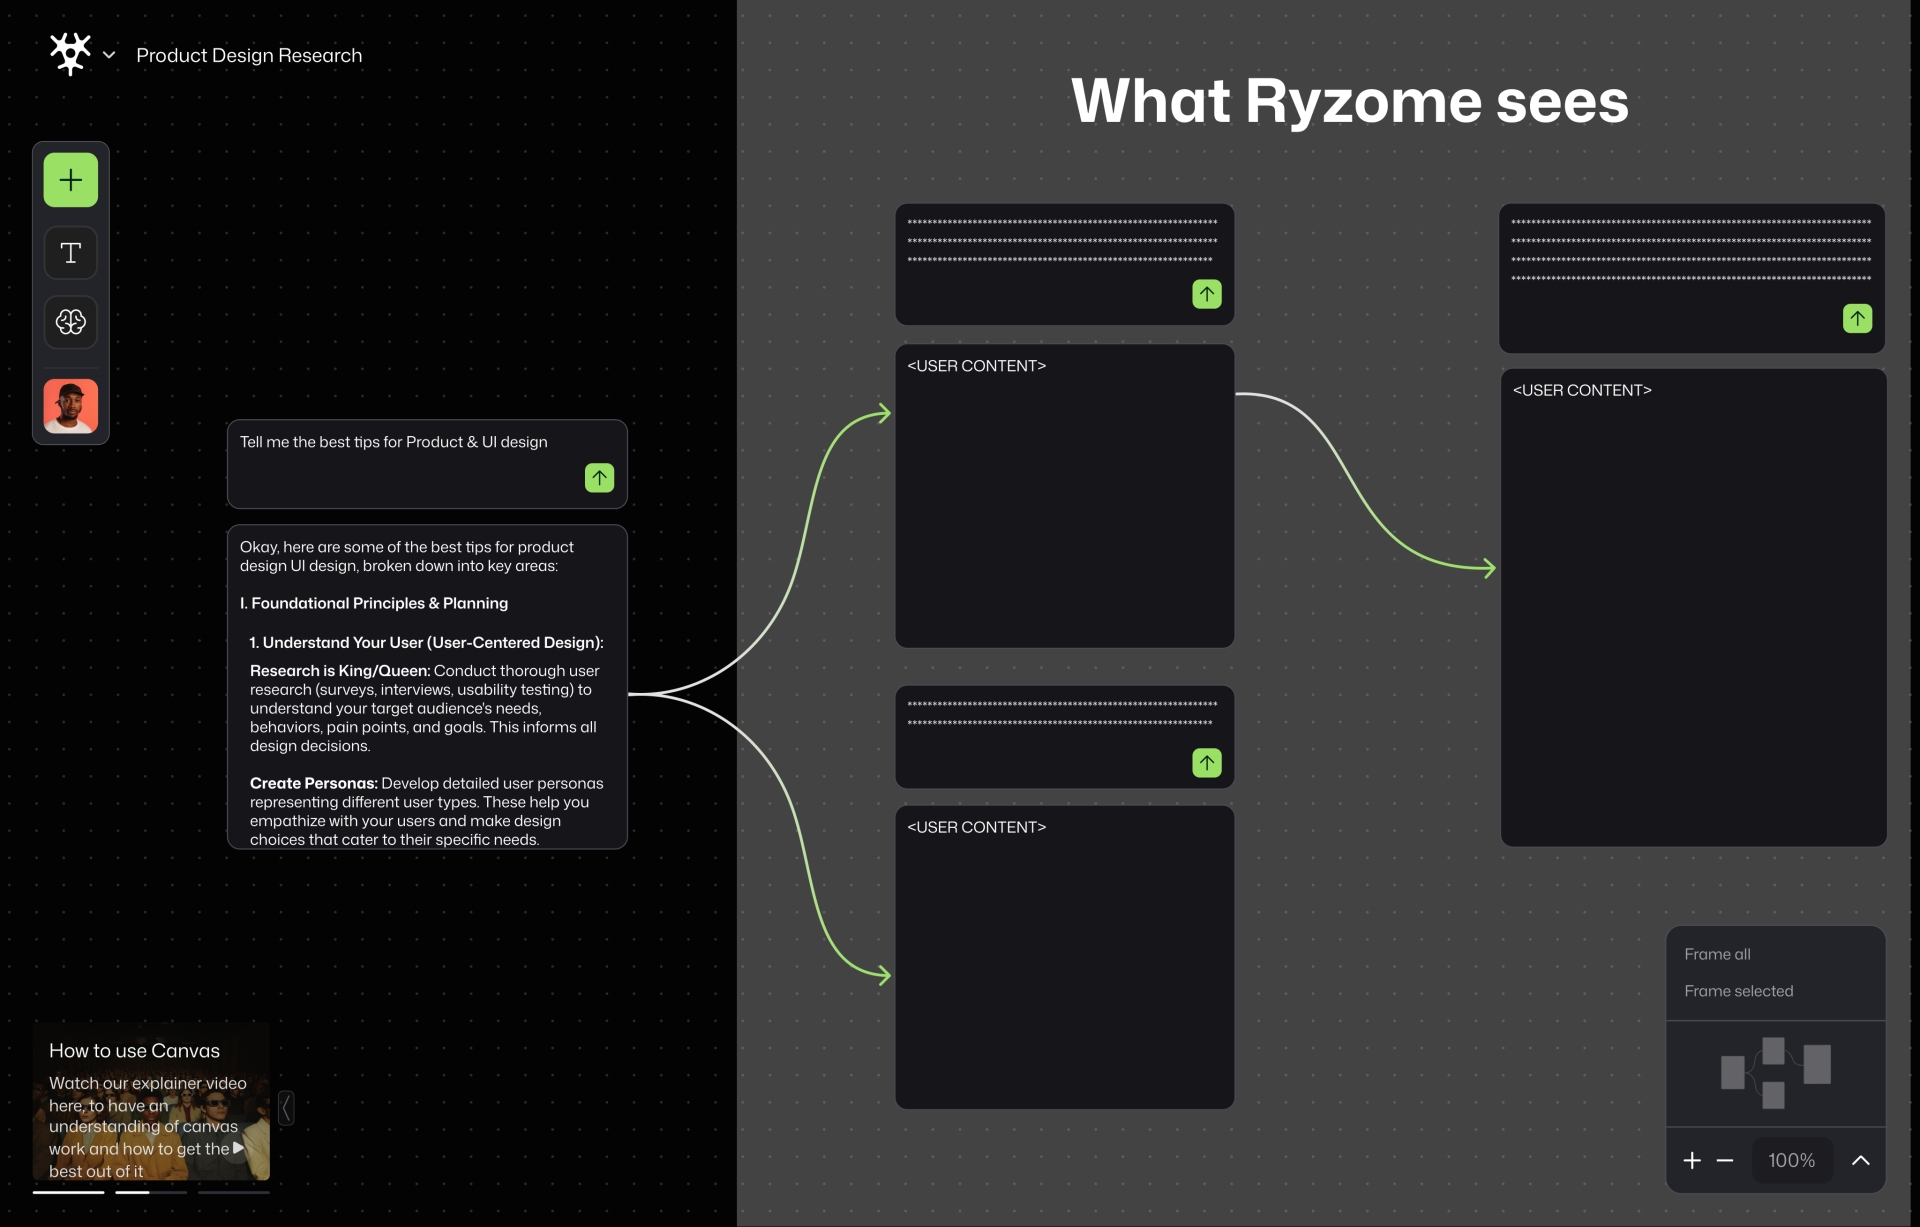1920x1227 pixels.
Task: Select the Frame selected option
Action: click(x=1738, y=990)
